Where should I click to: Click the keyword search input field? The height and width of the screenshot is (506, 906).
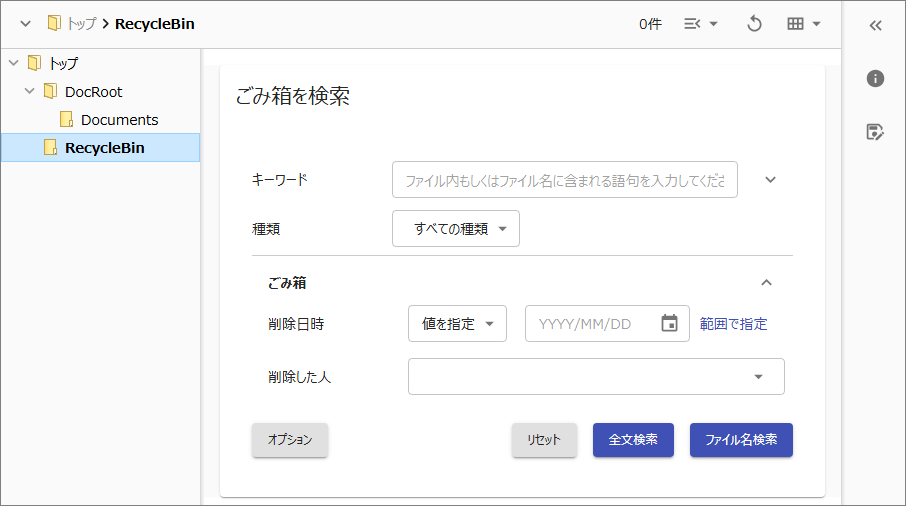[x=564, y=180]
